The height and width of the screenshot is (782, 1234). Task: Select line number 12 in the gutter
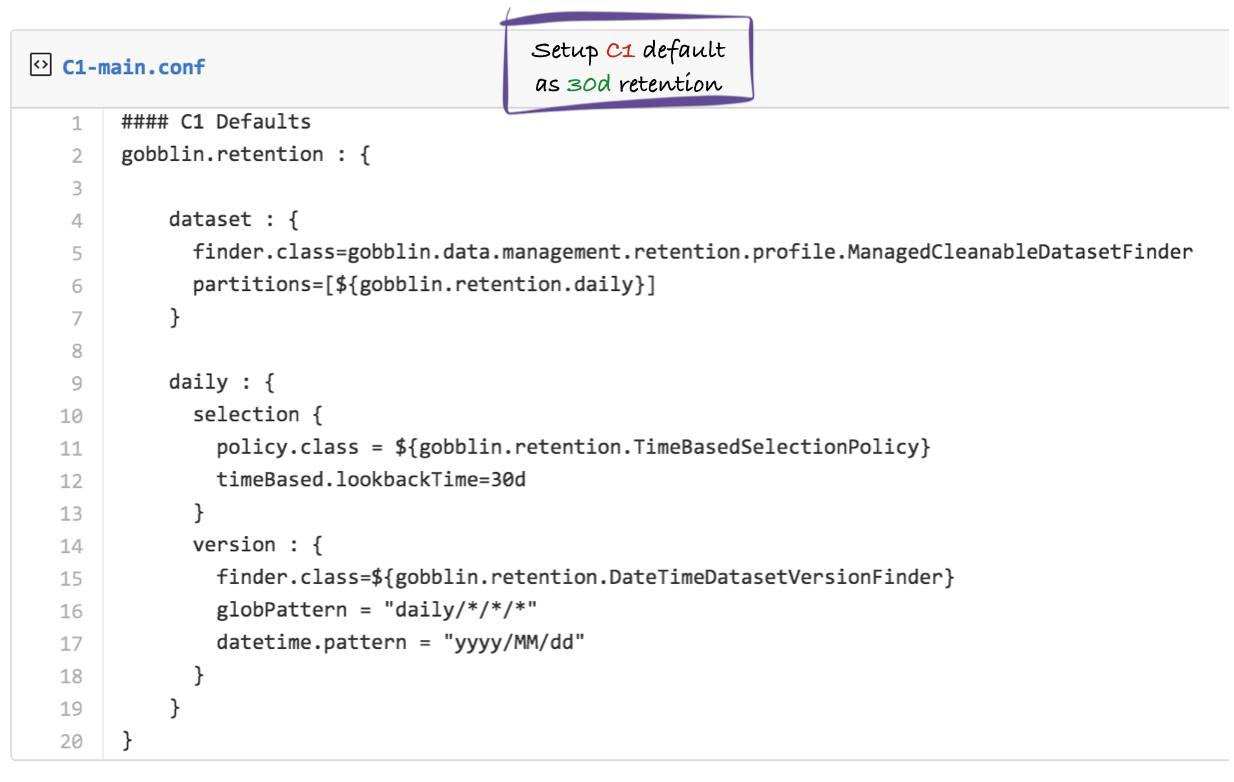pos(72,480)
